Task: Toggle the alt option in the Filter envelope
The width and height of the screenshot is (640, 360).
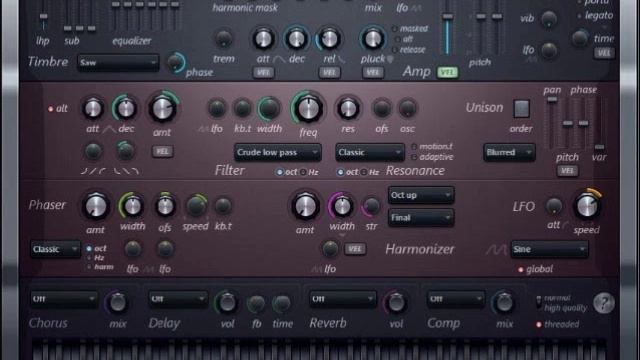Action: click(x=58, y=109)
